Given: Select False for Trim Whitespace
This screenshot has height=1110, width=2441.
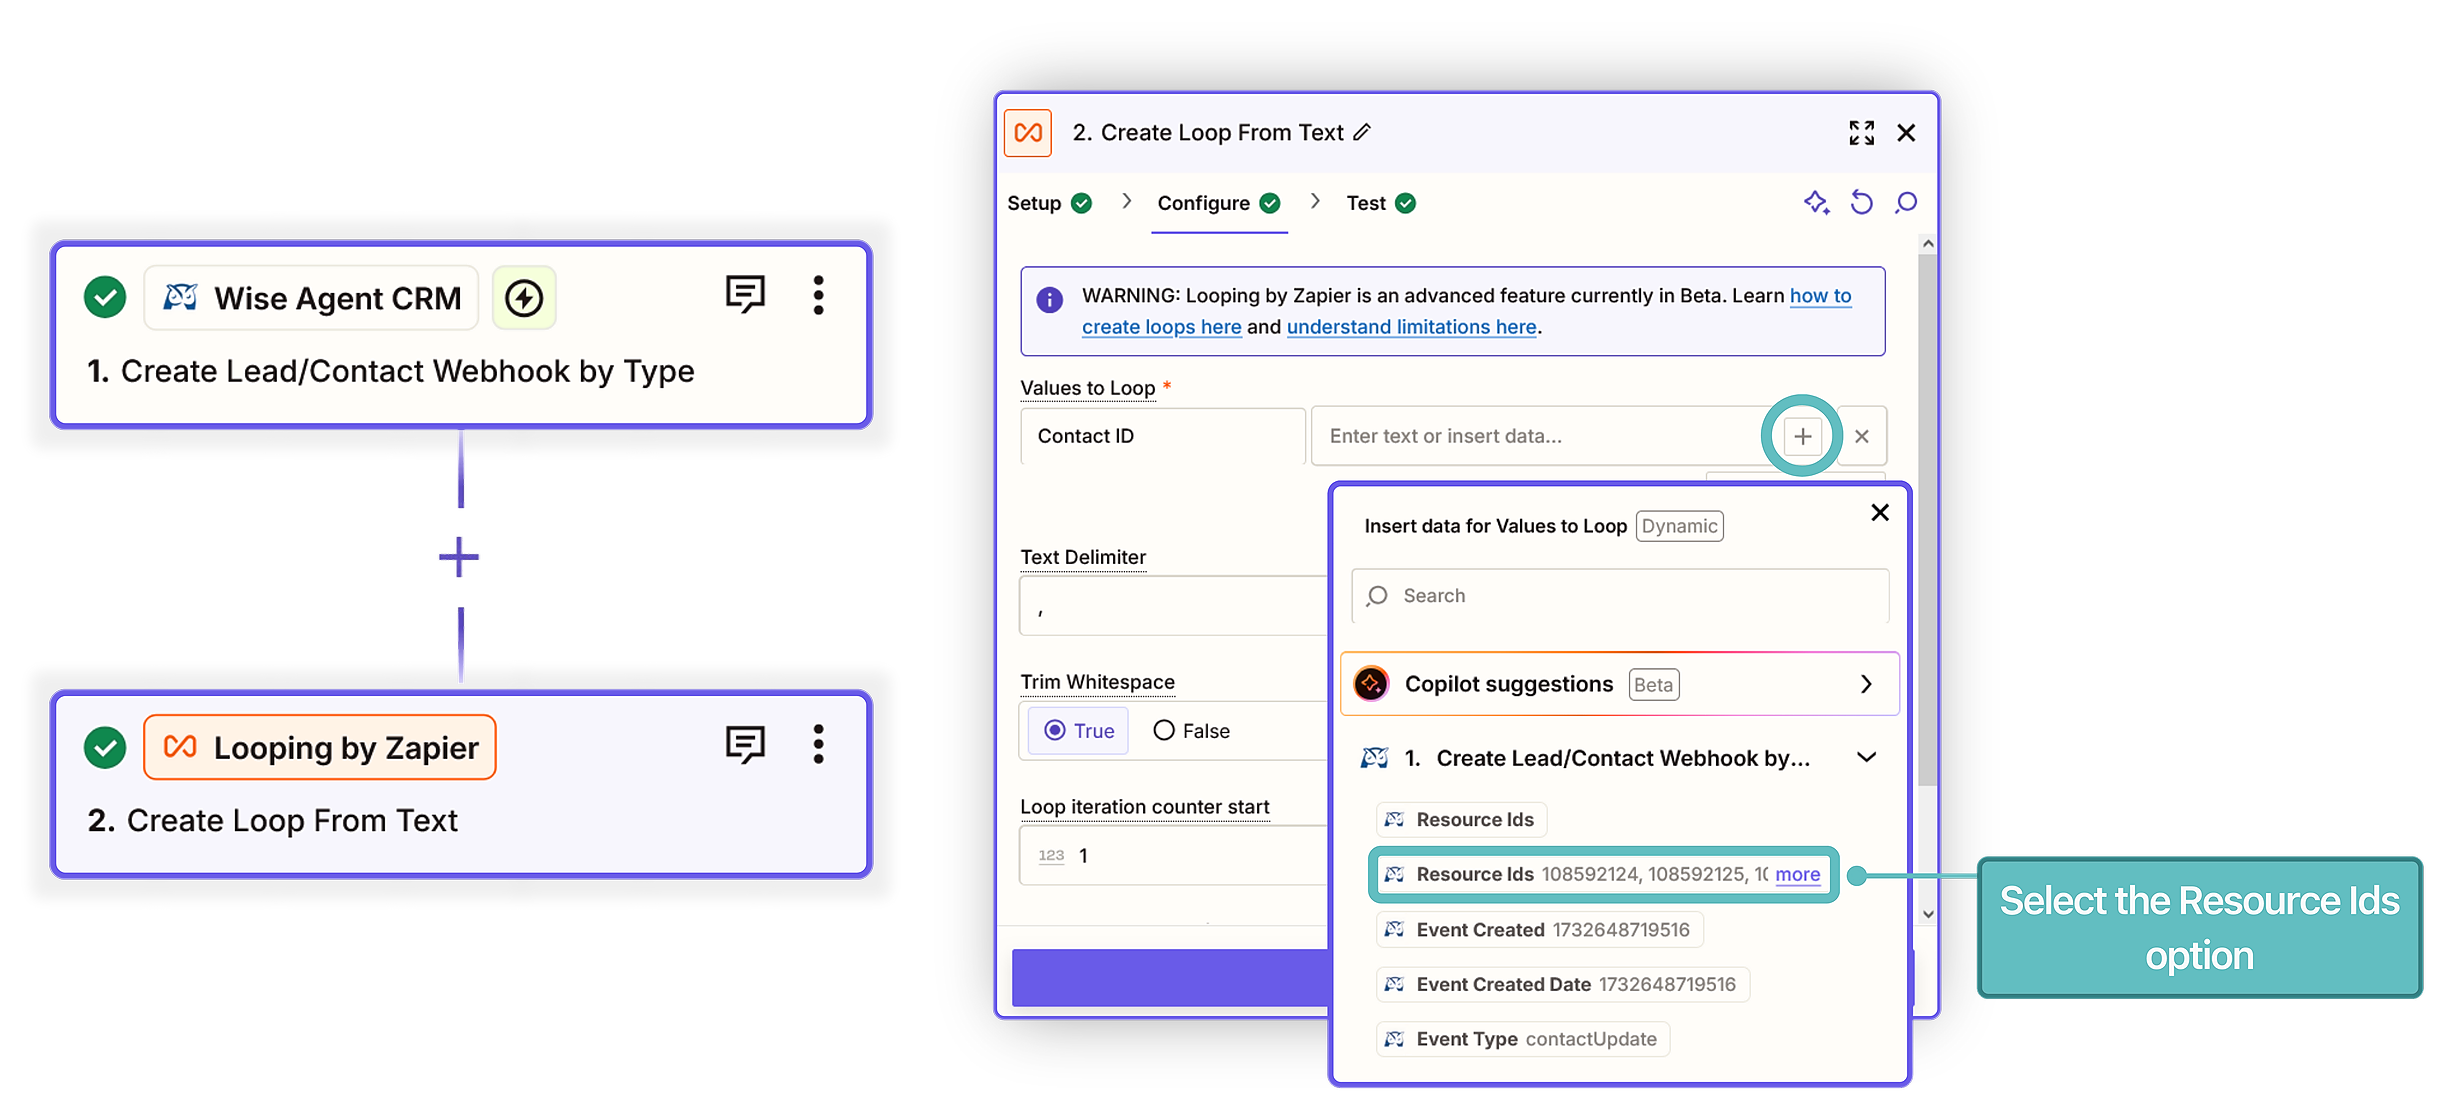Looking at the screenshot, I should [1191, 731].
